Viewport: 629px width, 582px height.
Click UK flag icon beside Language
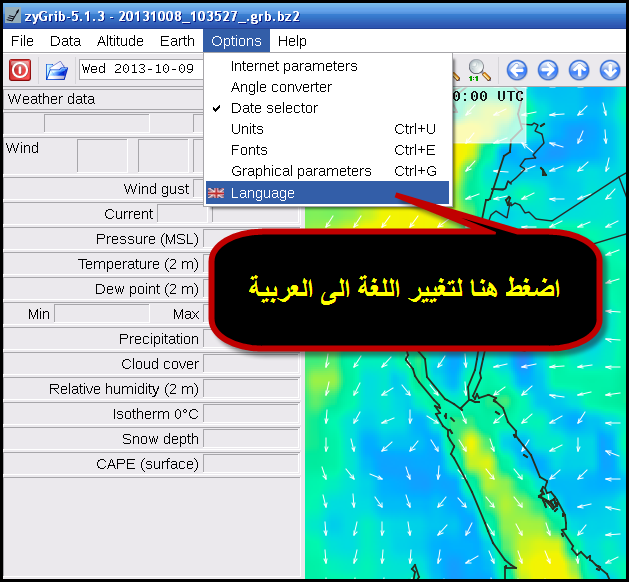(x=216, y=193)
